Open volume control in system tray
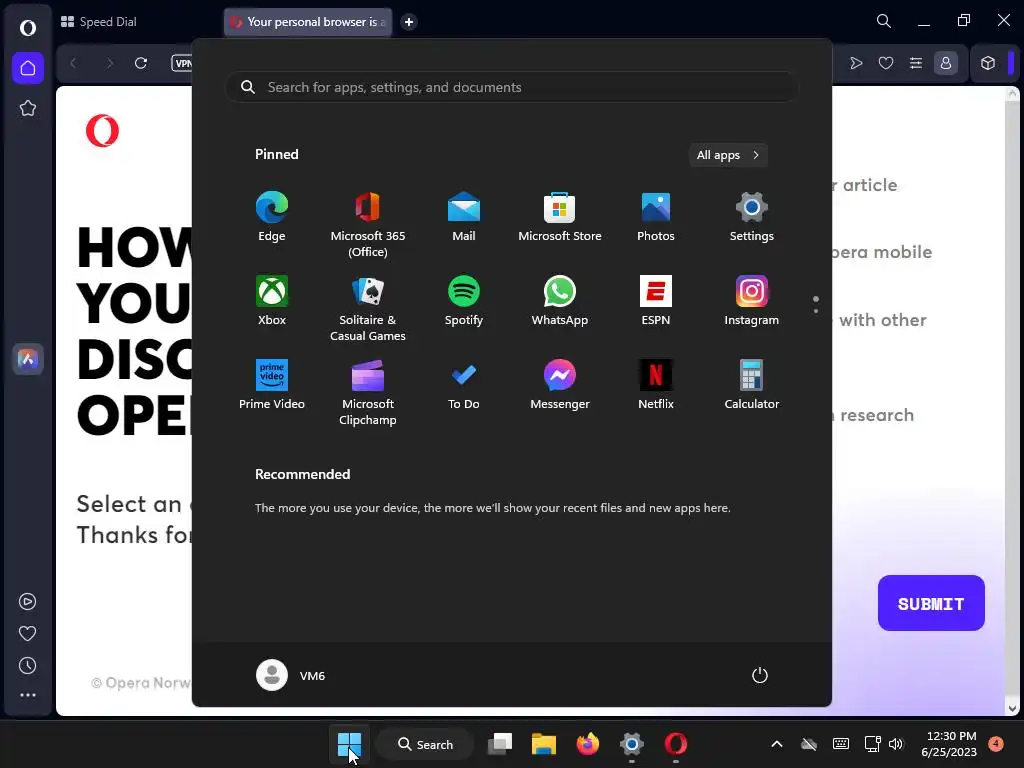The height and width of the screenshot is (768, 1024). pyautogui.click(x=896, y=744)
